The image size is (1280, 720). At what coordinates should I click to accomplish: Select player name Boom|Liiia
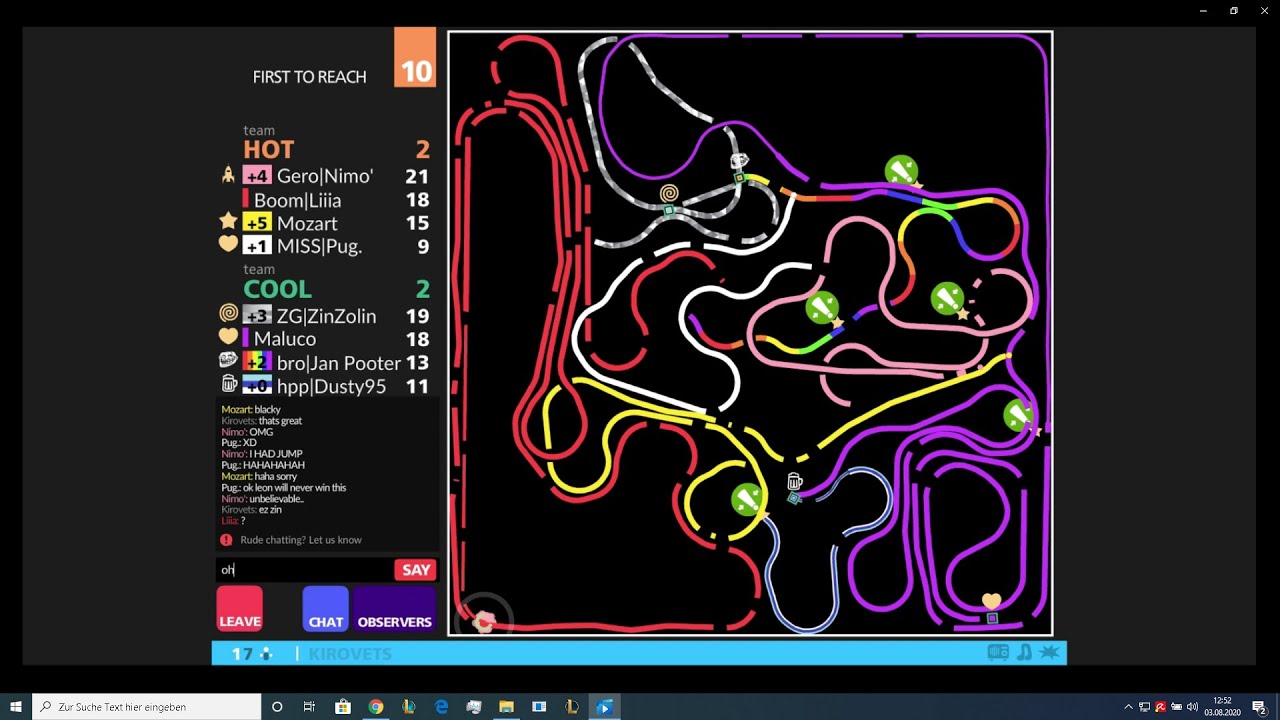point(297,200)
